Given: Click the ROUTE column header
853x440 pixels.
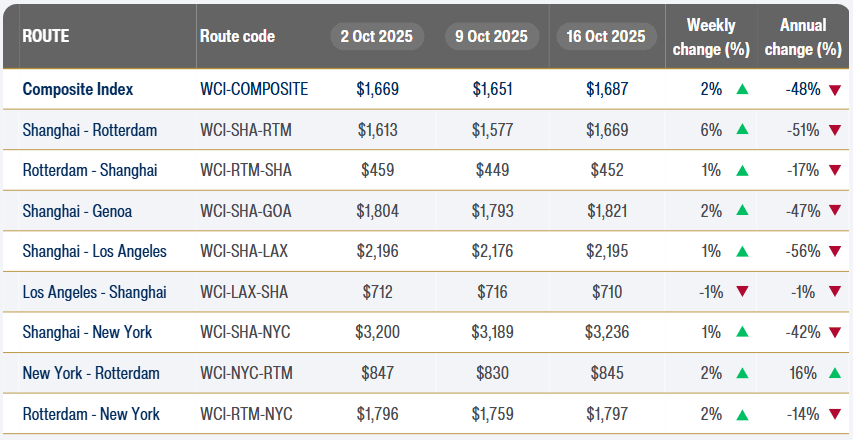Looking at the screenshot, I should point(46,36).
